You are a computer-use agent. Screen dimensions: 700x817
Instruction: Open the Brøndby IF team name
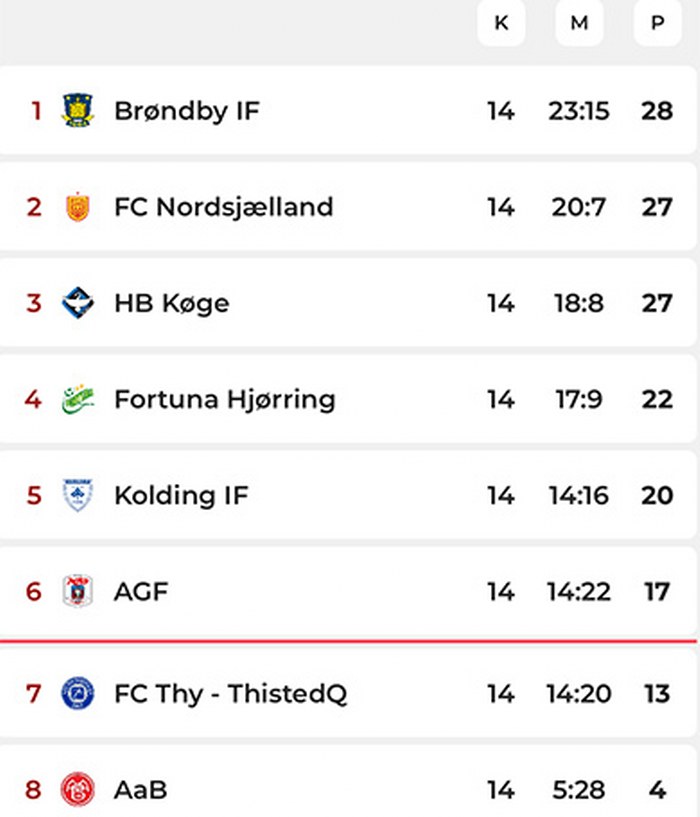(x=186, y=110)
